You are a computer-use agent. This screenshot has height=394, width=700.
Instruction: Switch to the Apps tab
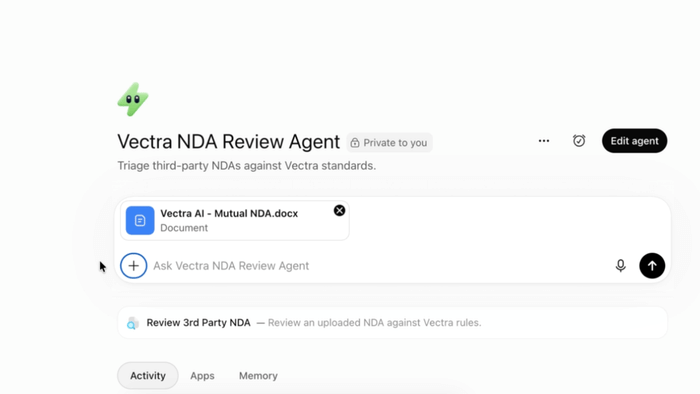[202, 376]
